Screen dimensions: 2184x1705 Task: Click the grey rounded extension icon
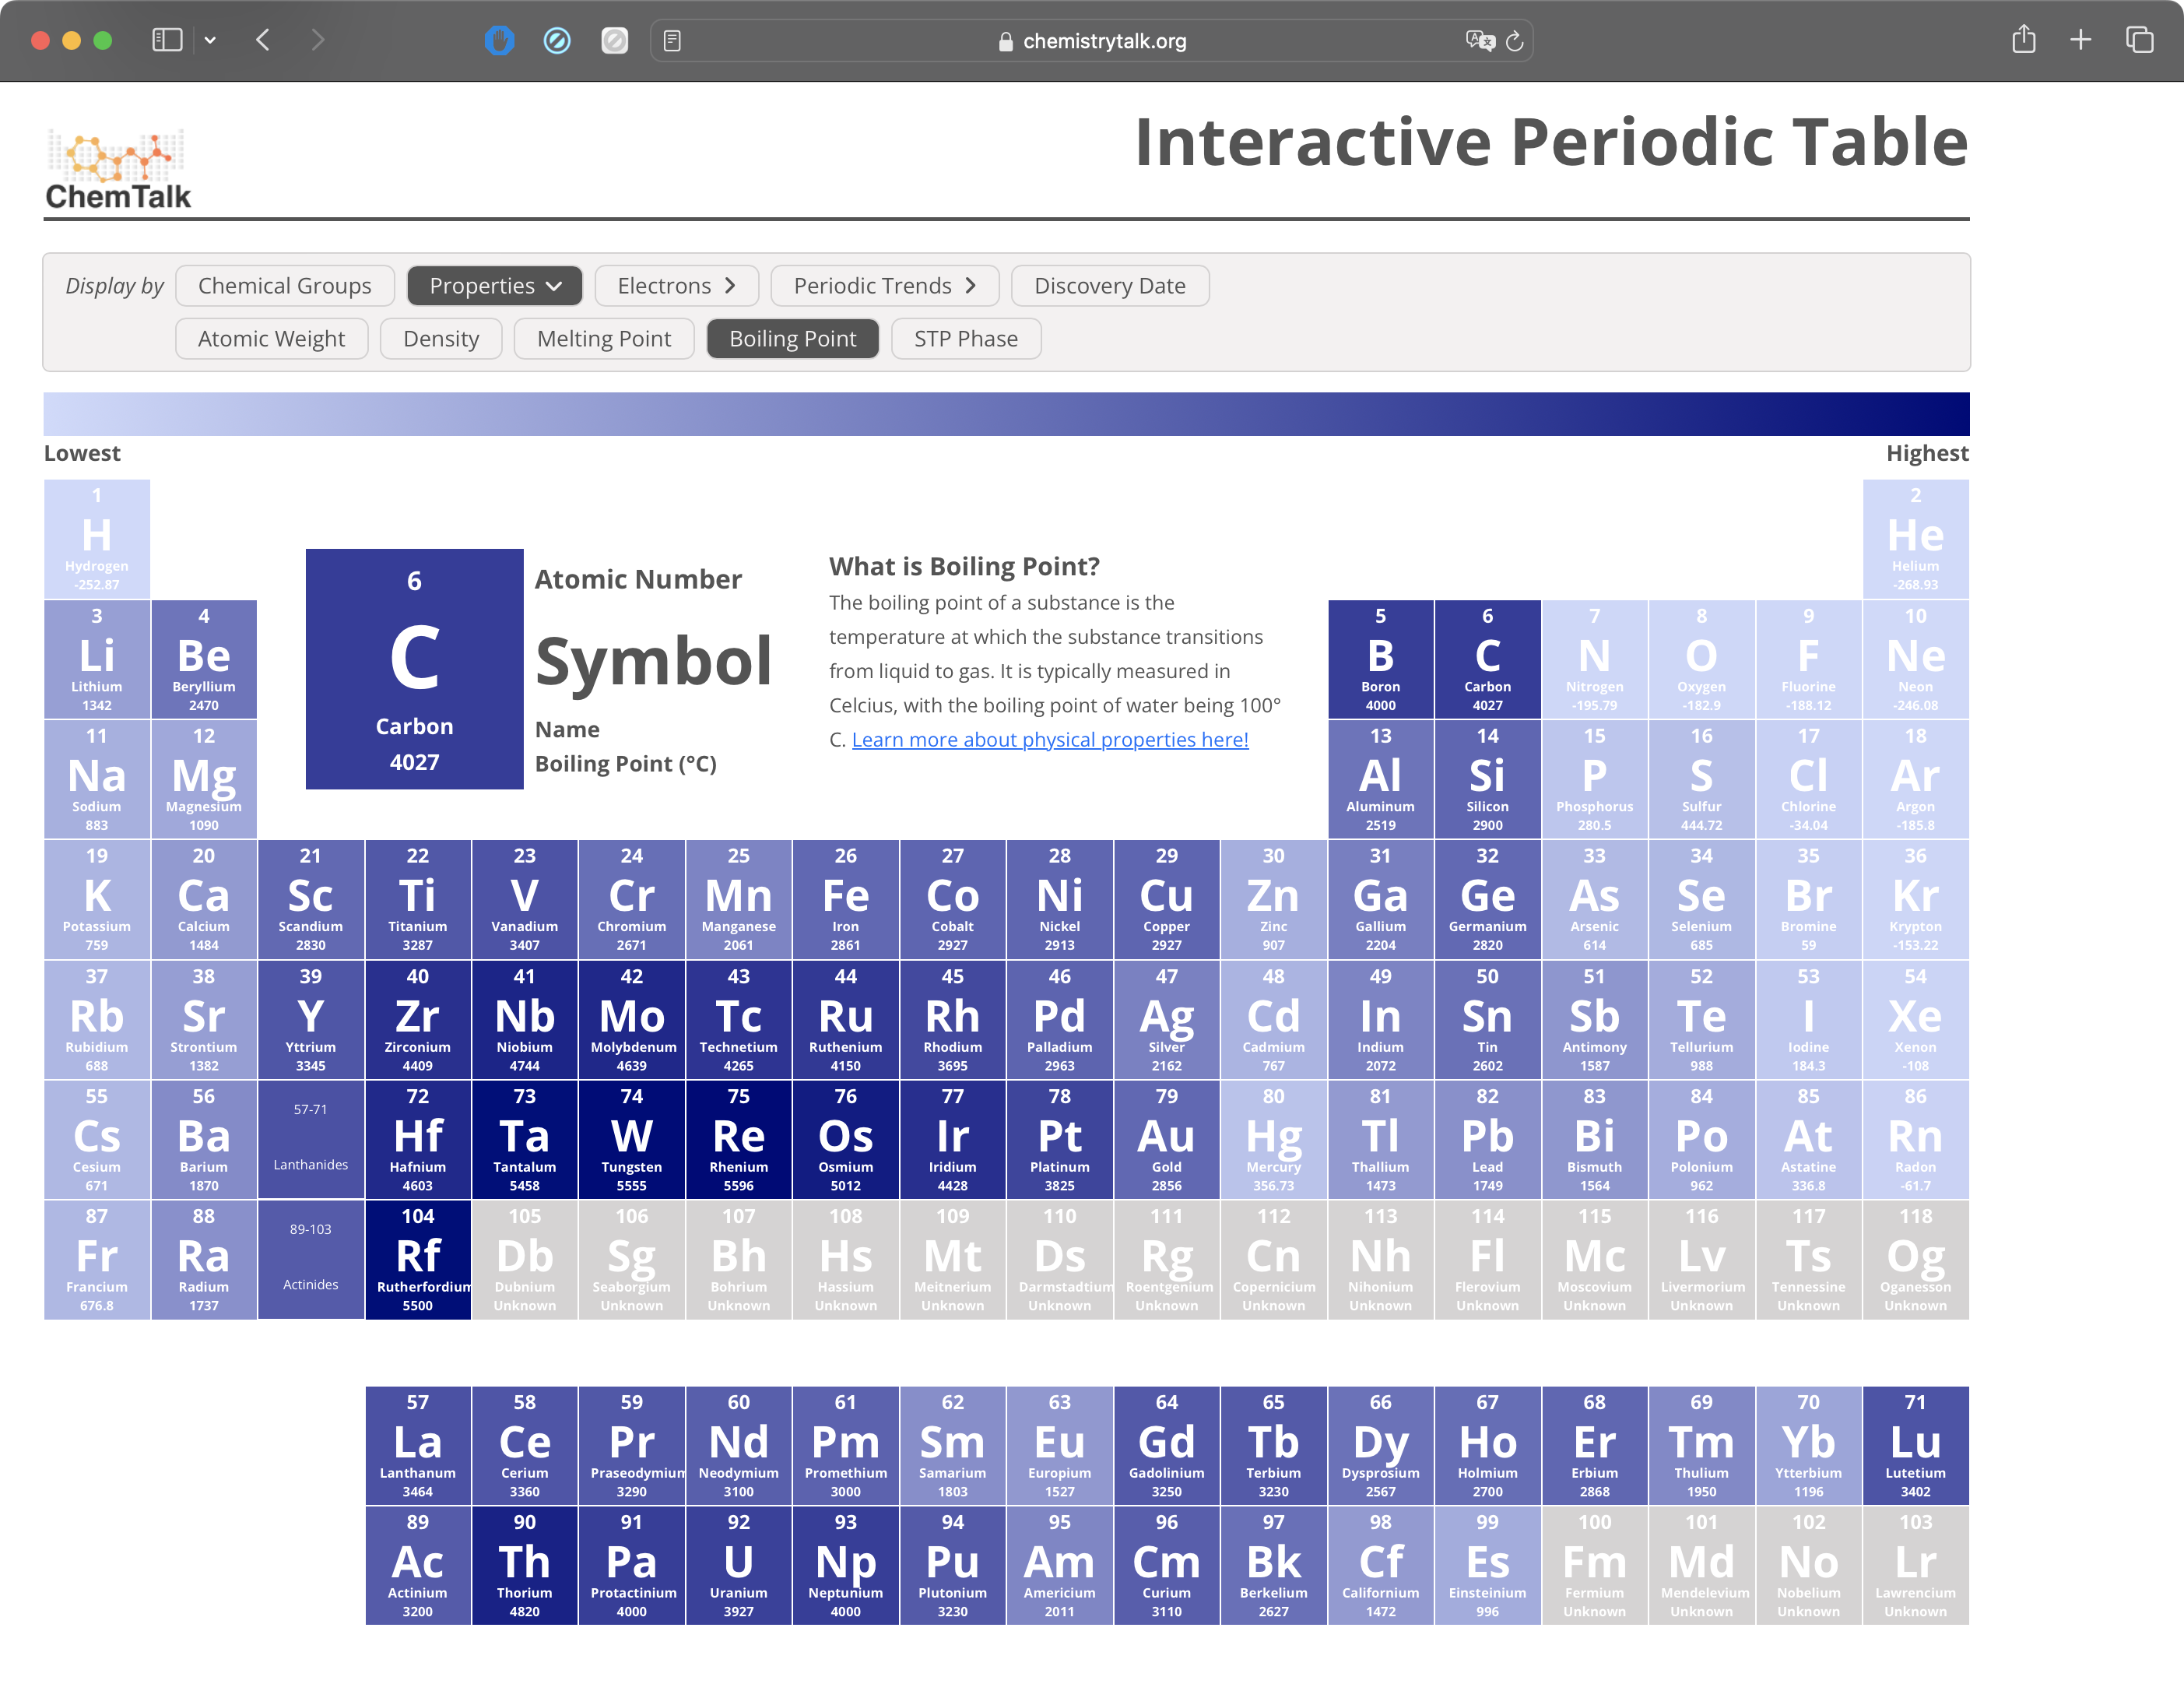614,40
